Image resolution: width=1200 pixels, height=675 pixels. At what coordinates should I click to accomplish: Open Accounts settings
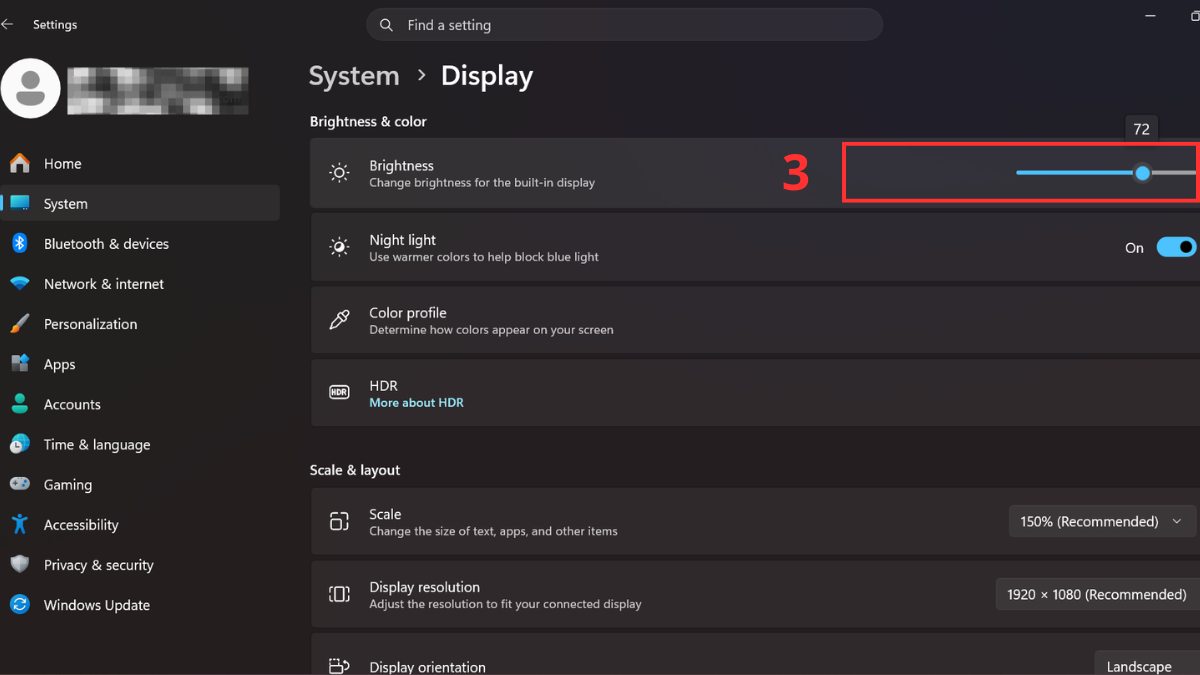point(140,404)
